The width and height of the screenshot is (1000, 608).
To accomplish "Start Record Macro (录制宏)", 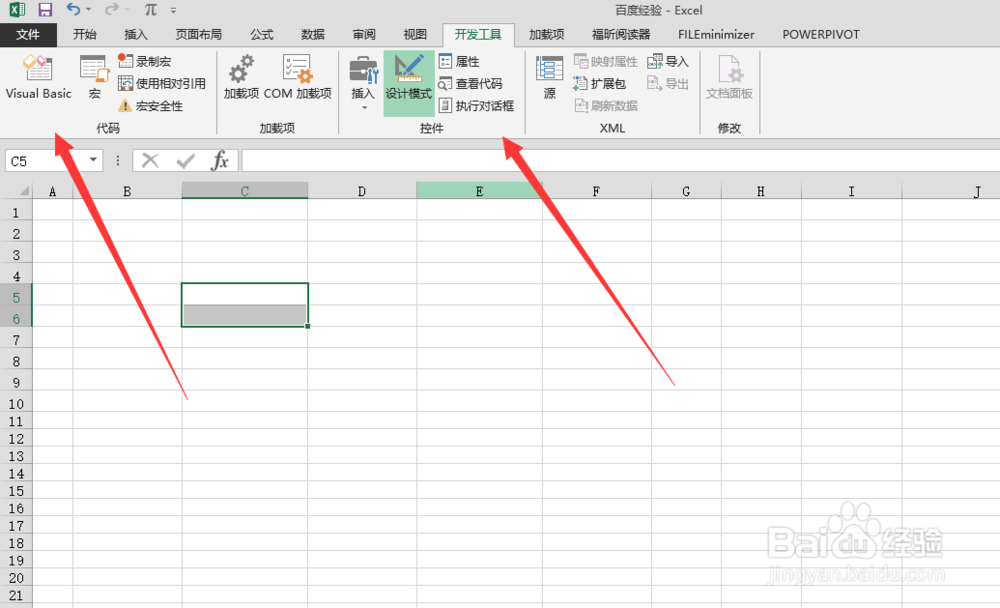I will pyautogui.click(x=145, y=61).
